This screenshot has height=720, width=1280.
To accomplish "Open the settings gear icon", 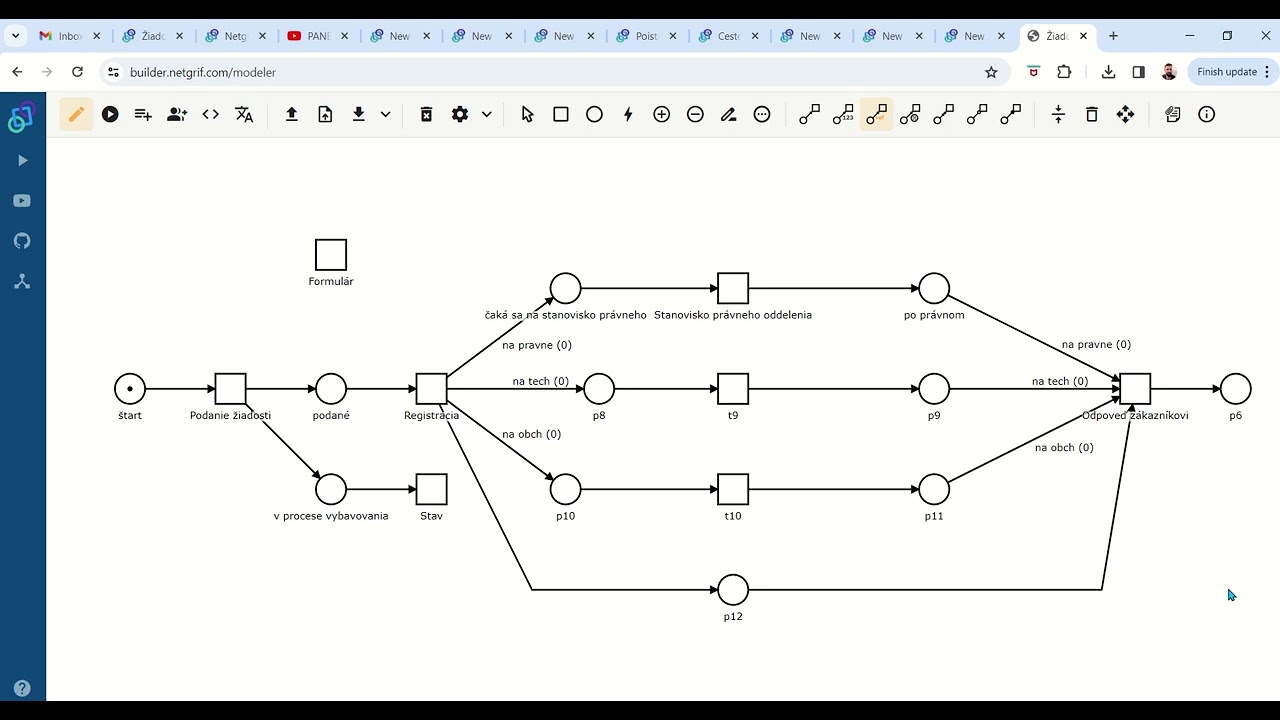I will click(x=460, y=115).
